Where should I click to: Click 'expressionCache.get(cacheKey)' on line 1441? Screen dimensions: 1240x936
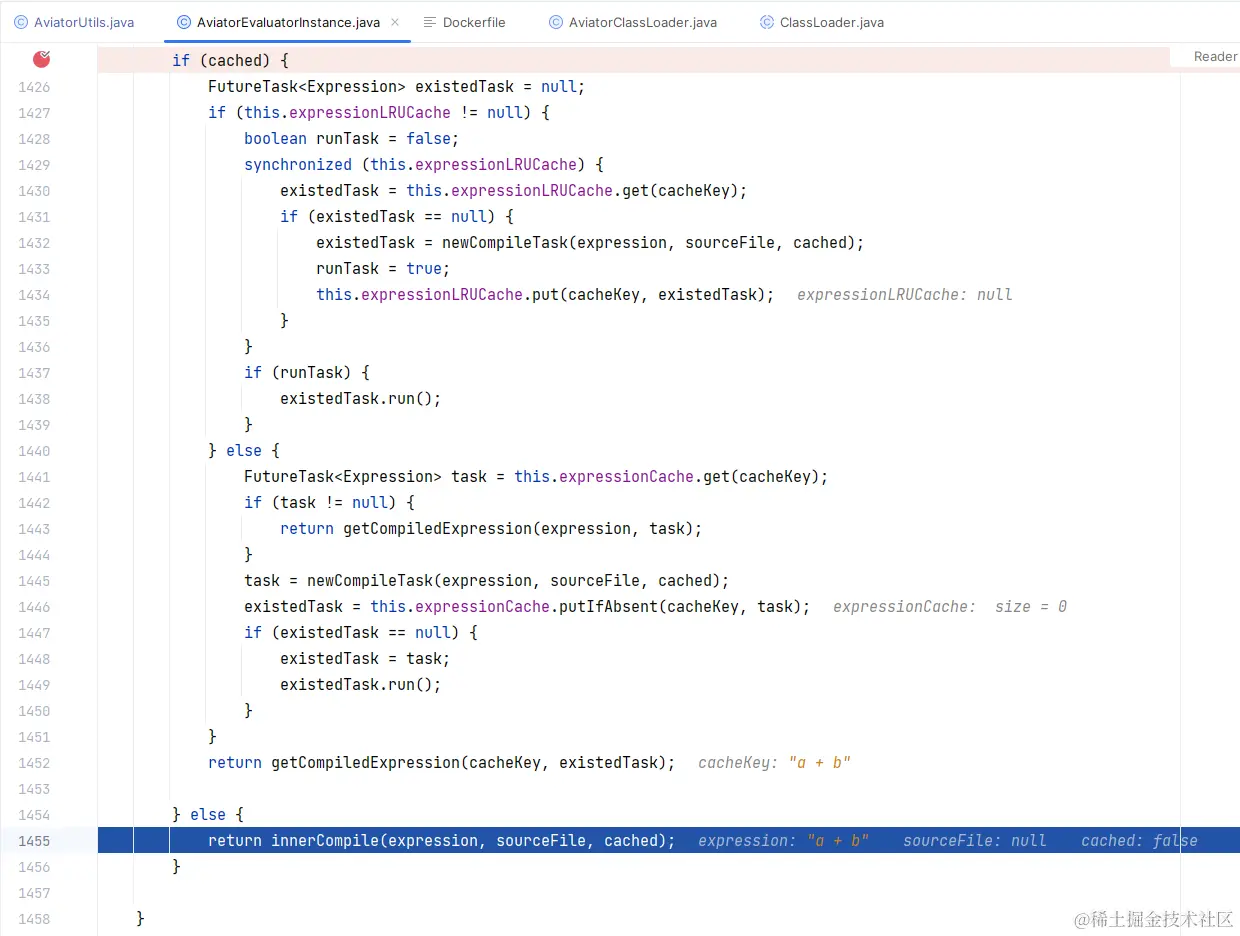click(689, 477)
